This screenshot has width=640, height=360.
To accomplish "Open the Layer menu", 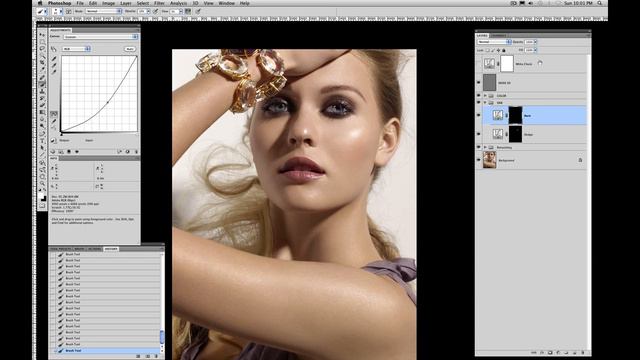I will (126, 3).
